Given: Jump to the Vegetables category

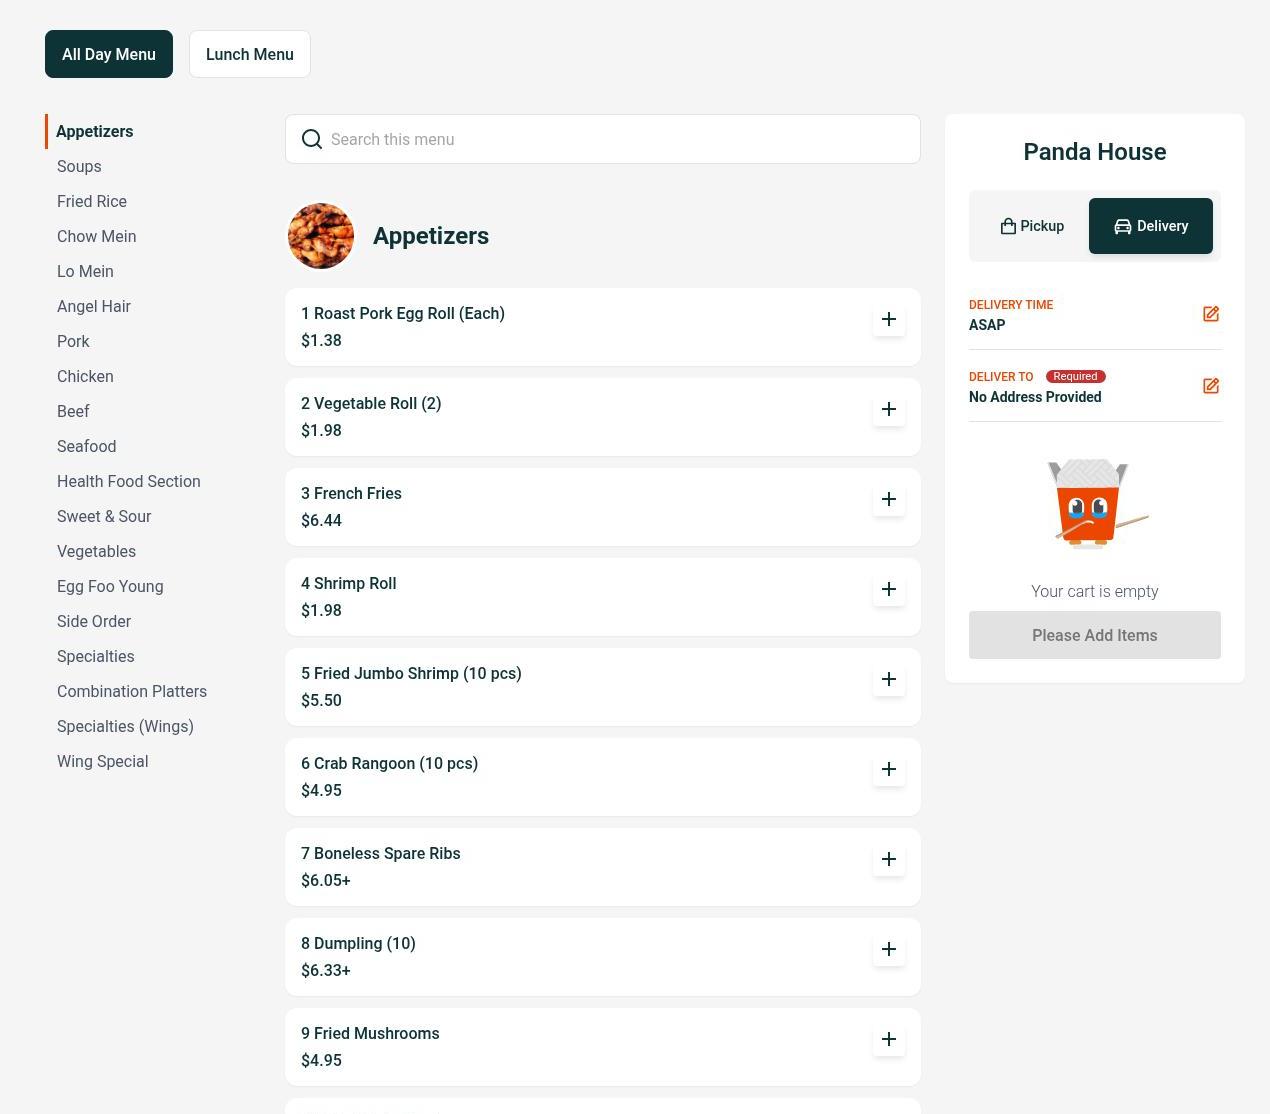Looking at the screenshot, I should pos(97,552).
